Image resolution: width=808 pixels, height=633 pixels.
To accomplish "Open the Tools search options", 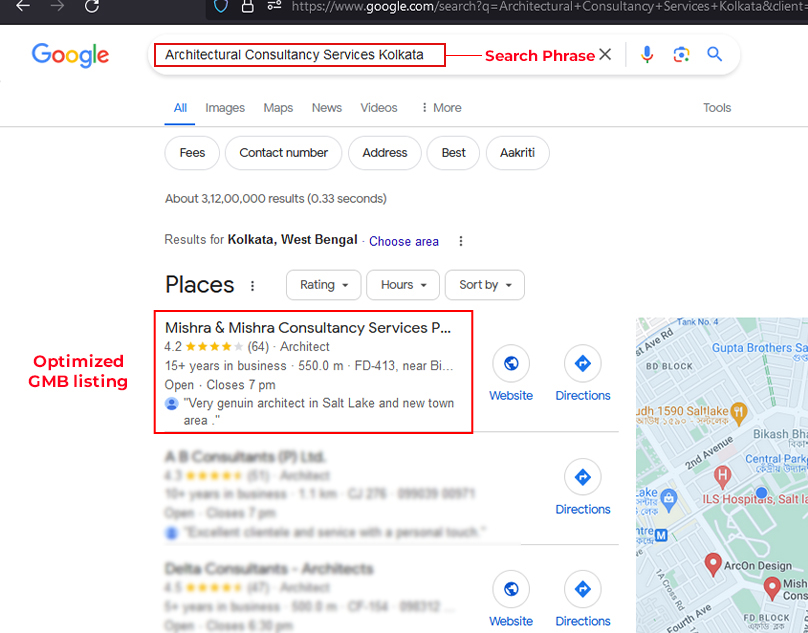I will tap(717, 108).
